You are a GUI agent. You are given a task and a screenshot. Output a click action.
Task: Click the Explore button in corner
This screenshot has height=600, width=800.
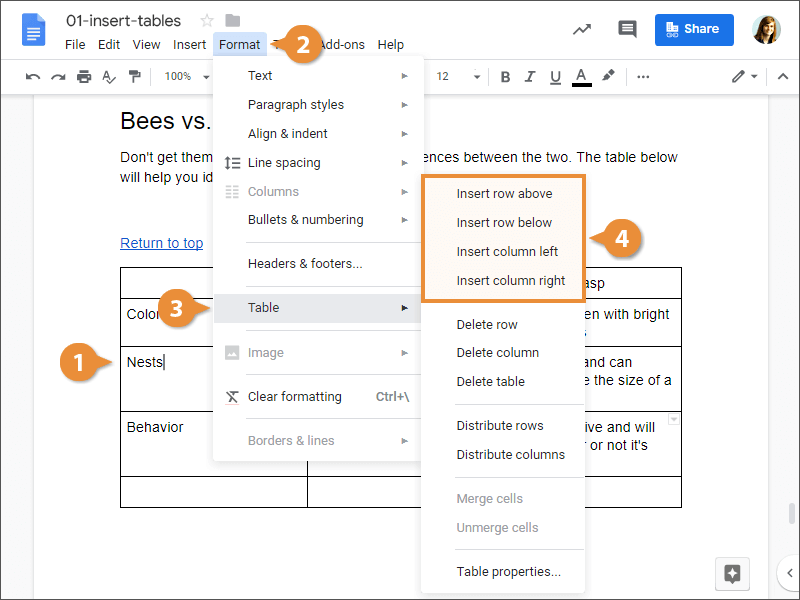point(732,573)
